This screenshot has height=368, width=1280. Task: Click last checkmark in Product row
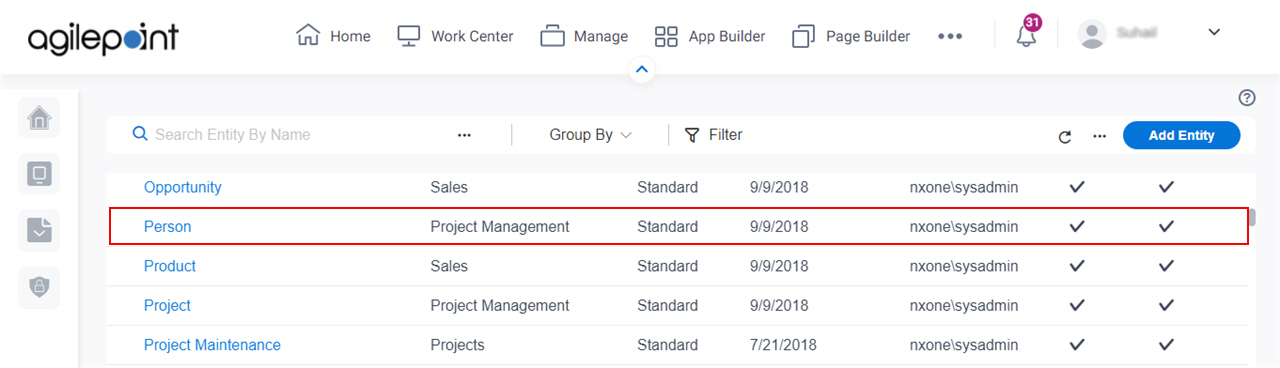point(1166,266)
